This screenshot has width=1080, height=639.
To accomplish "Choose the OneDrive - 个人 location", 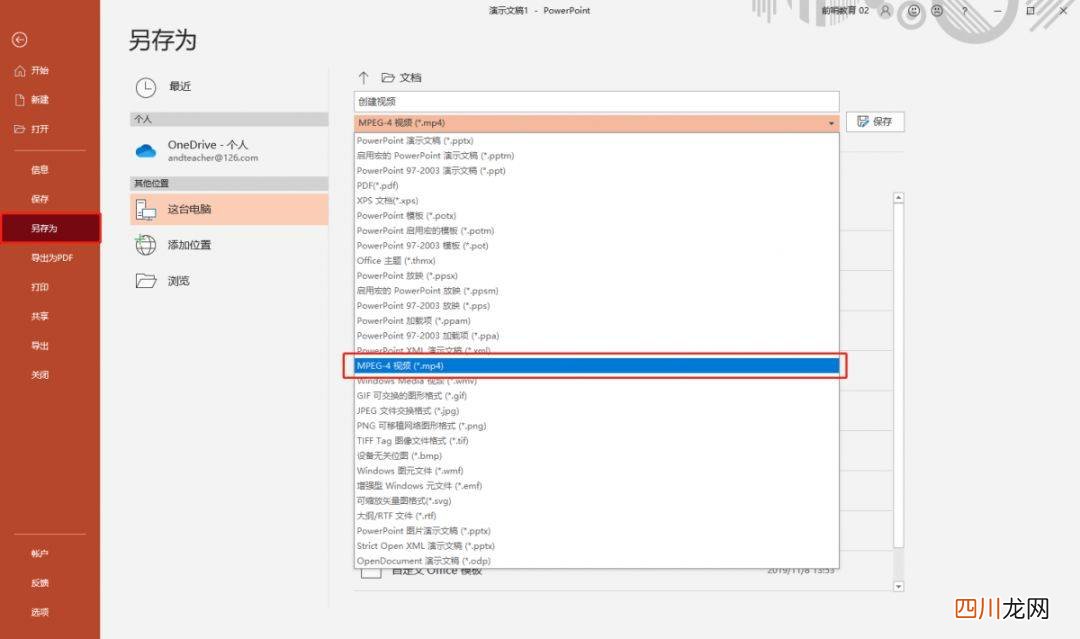I will [229, 150].
